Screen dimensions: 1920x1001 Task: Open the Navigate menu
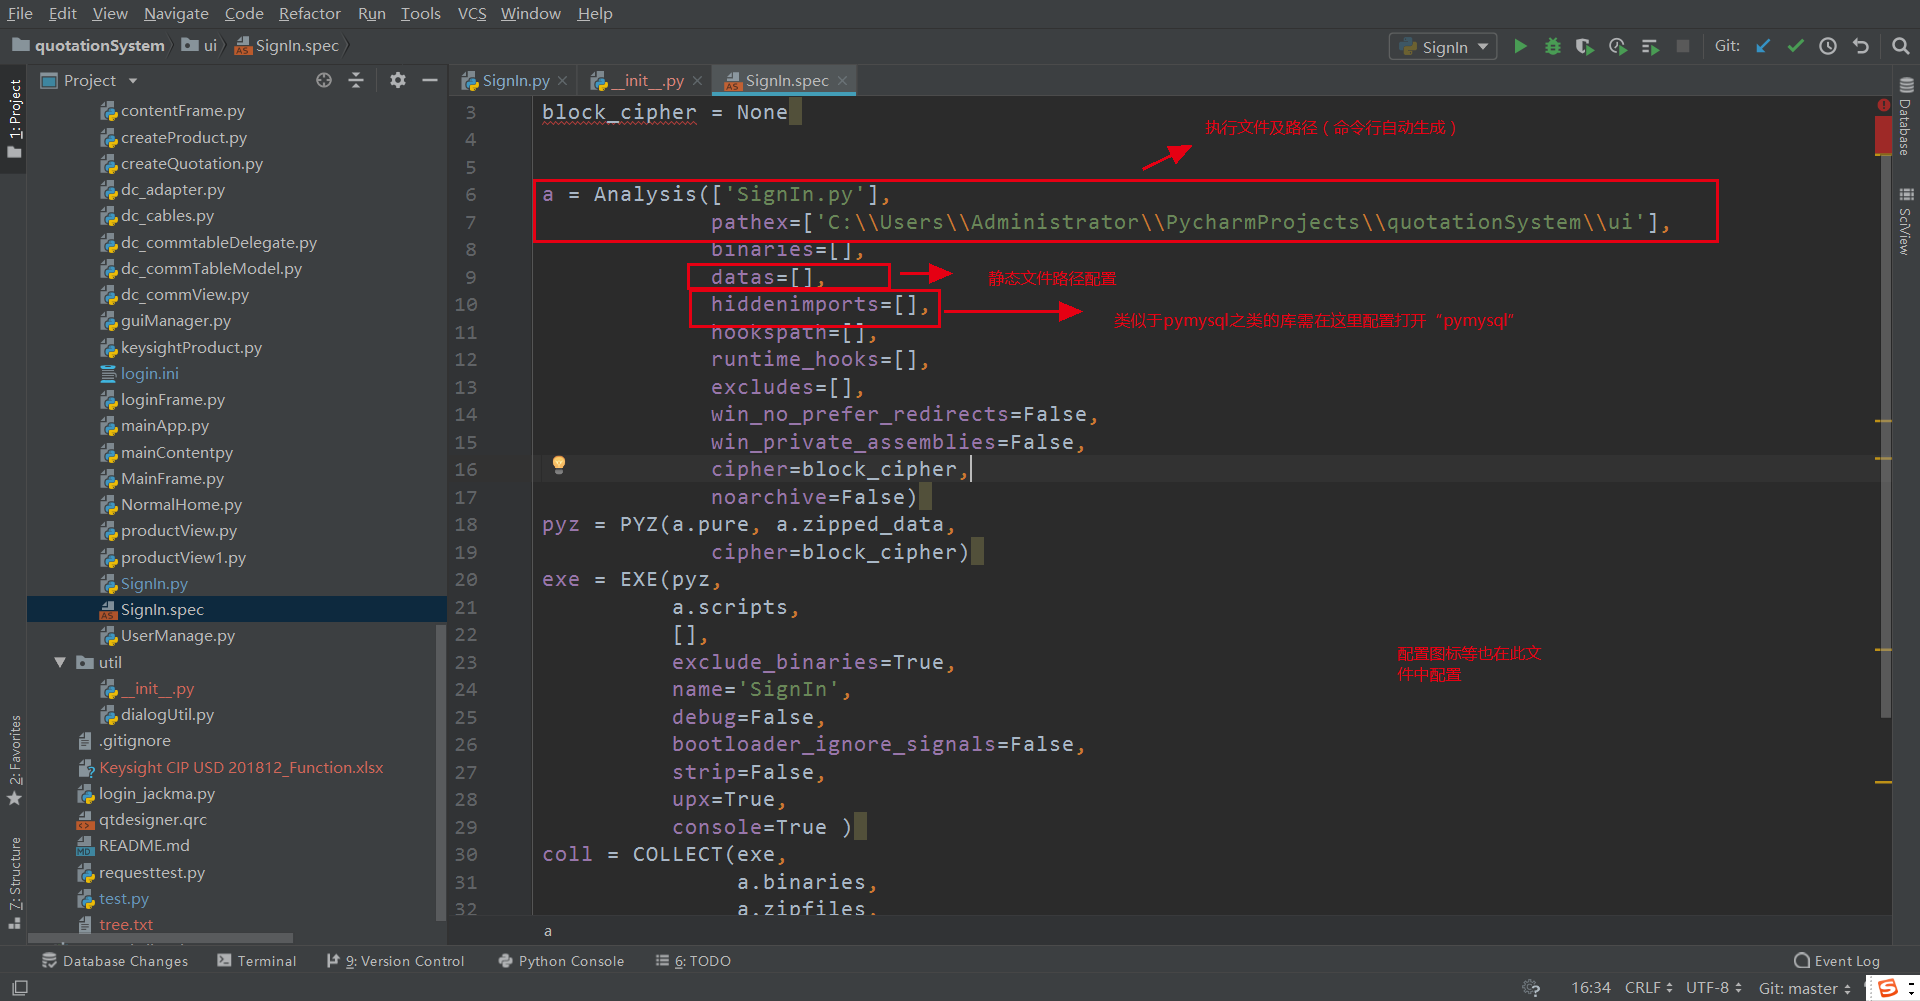(x=176, y=14)
